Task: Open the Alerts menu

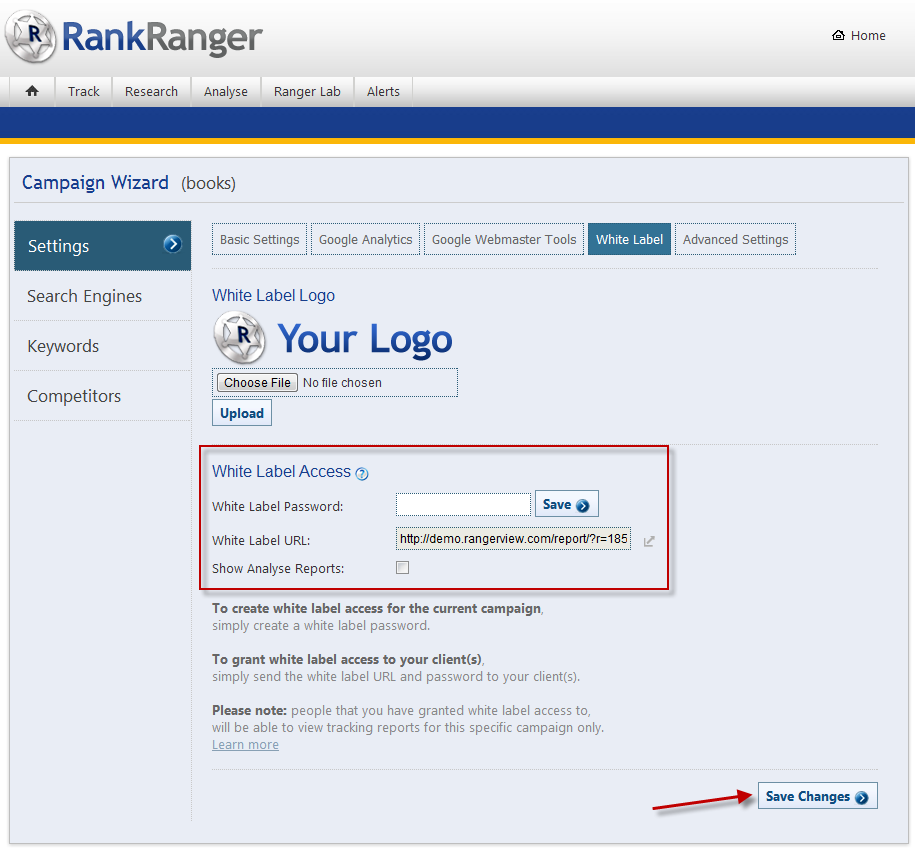Action: 383,92
